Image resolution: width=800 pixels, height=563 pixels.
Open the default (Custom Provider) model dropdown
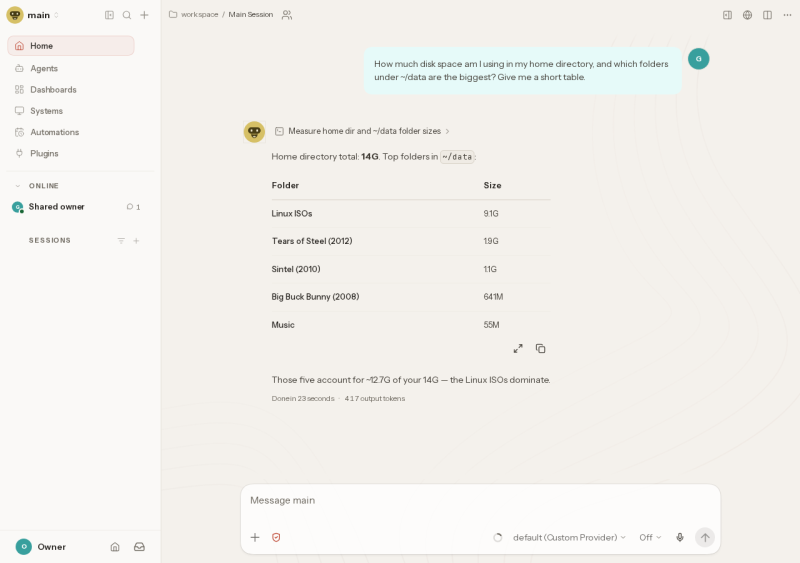(x=569, y=537)
